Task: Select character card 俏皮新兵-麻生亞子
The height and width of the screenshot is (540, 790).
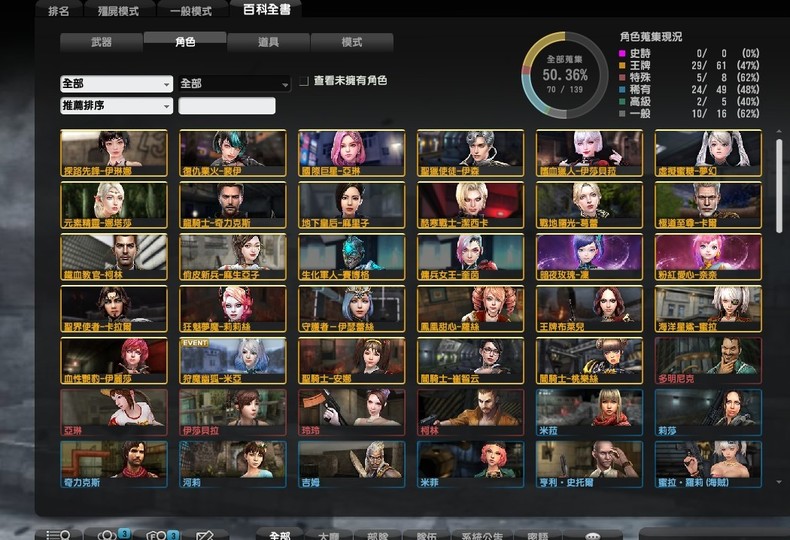Action: click(233, 257)
